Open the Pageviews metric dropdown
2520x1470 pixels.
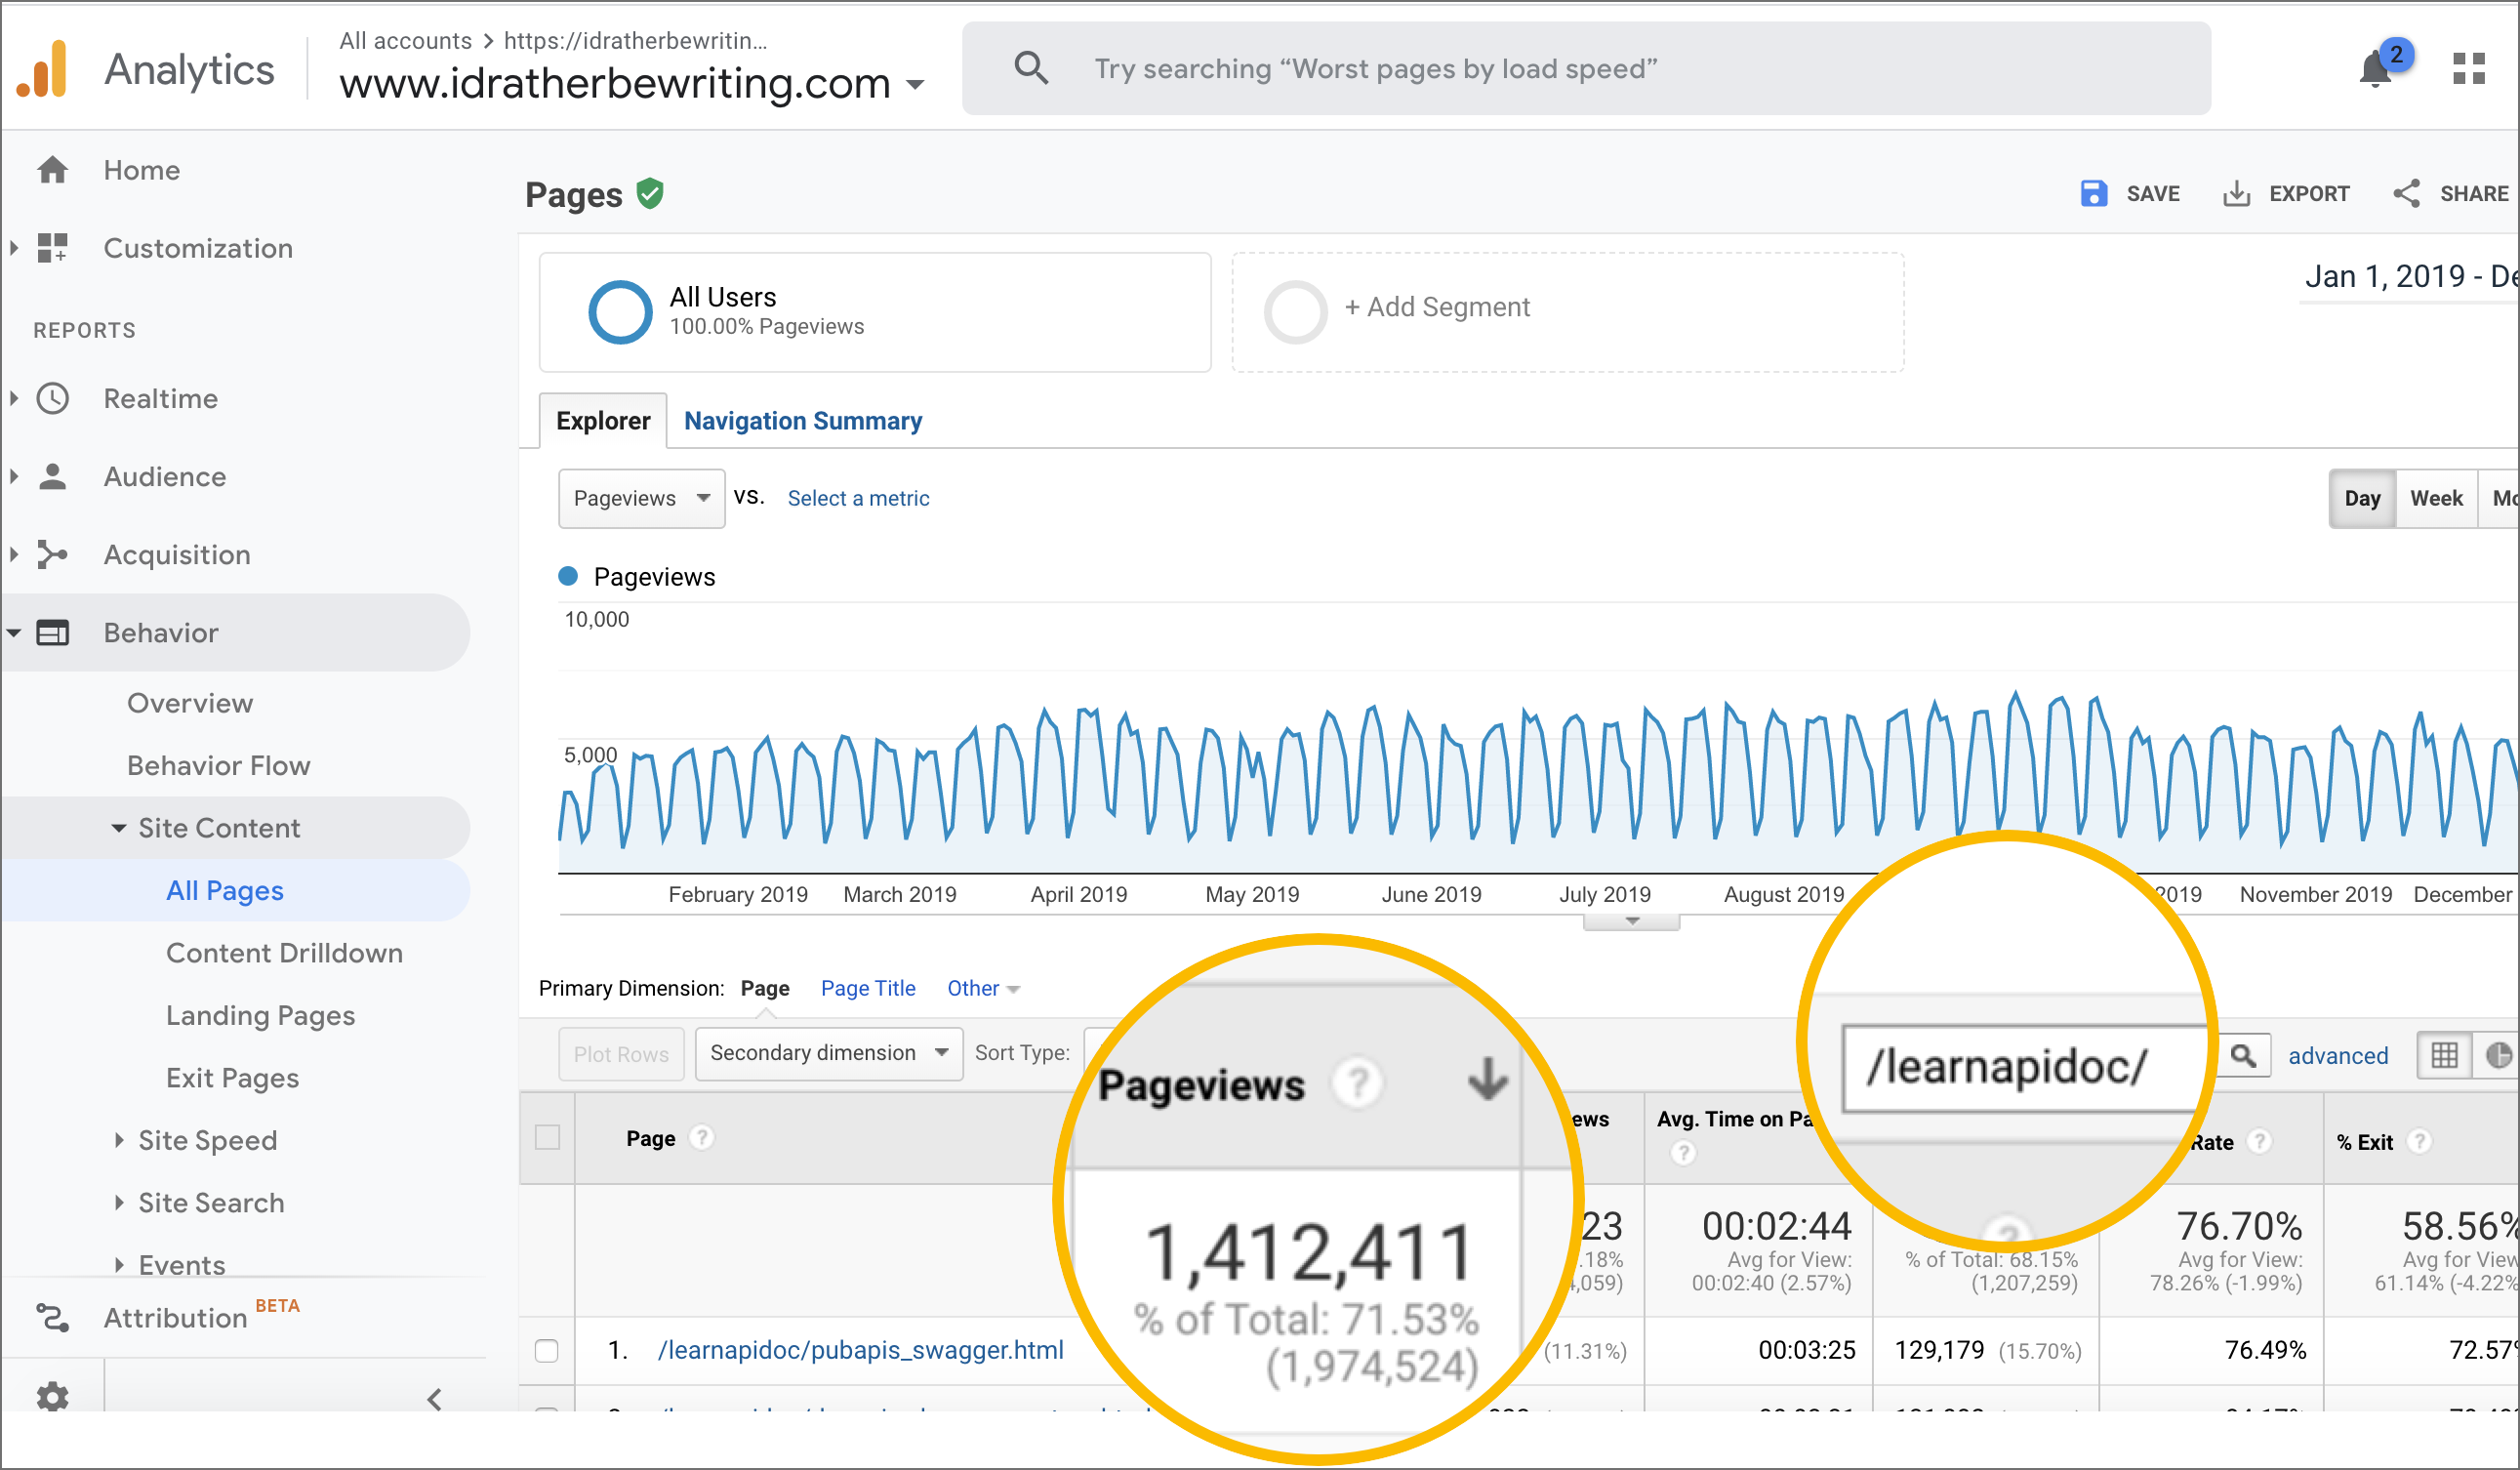pos(640,499)
